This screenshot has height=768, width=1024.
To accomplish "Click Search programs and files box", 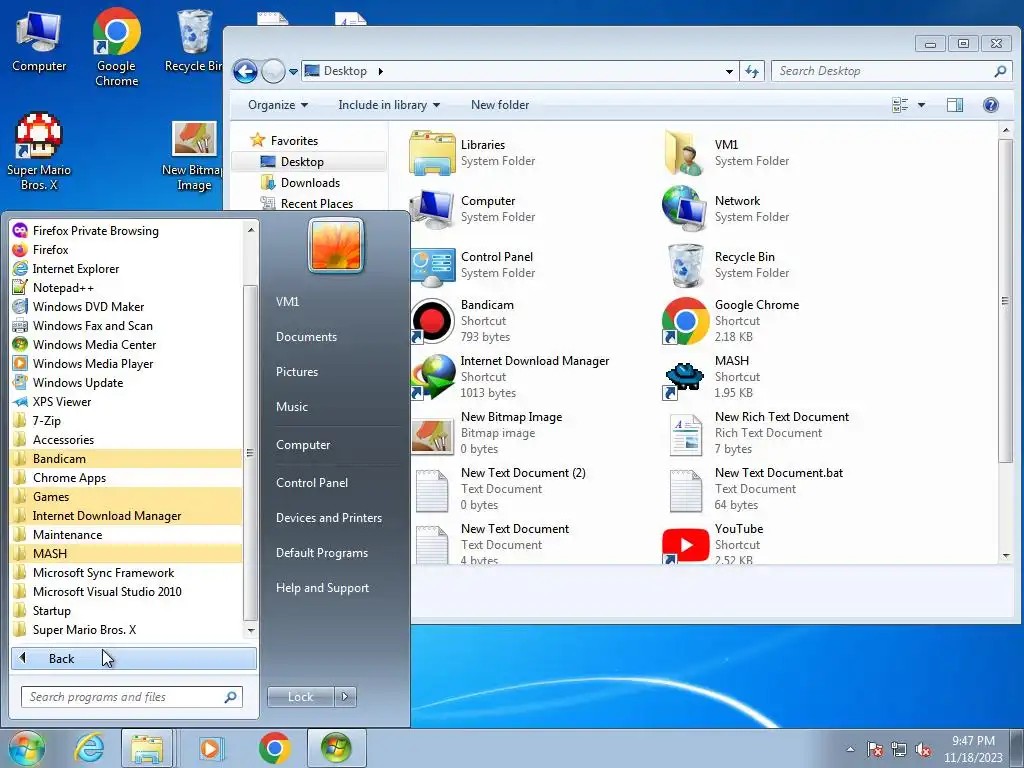I will (x=132, y=697).
